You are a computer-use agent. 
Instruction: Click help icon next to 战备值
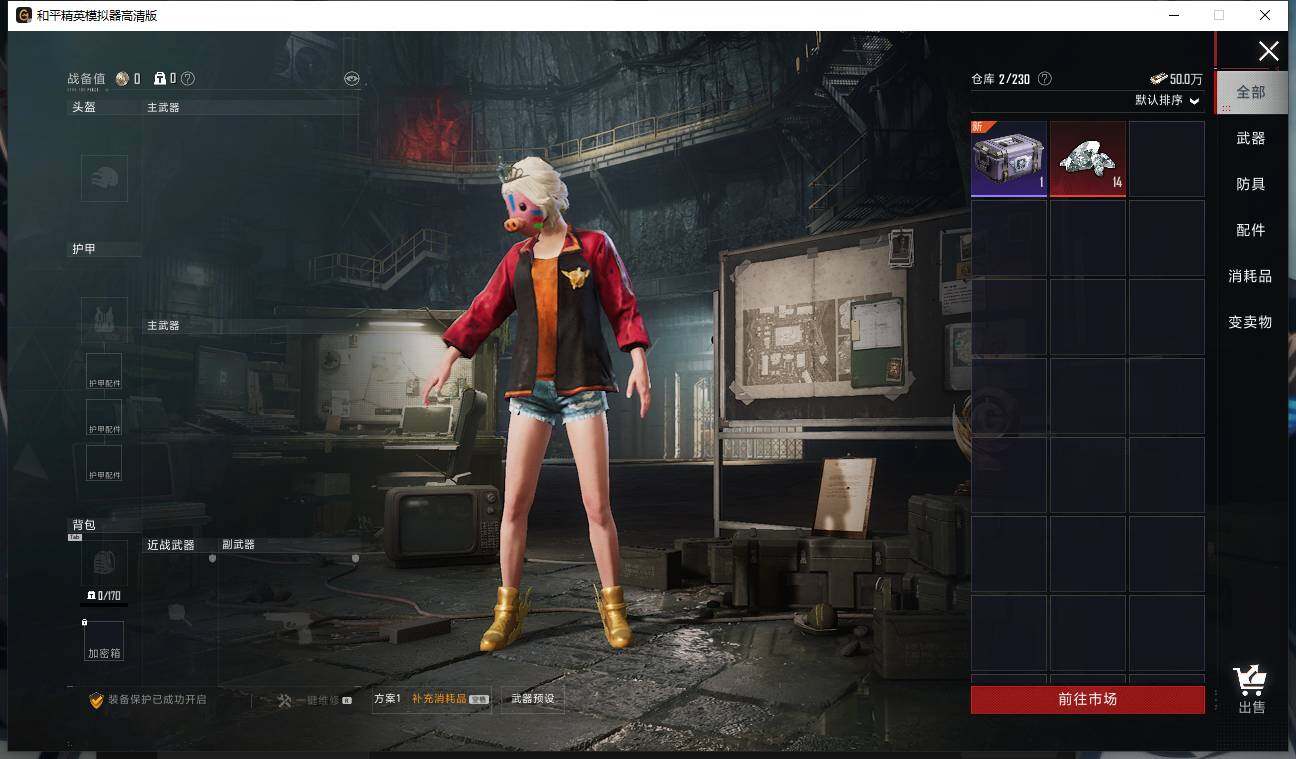point(188,79)
